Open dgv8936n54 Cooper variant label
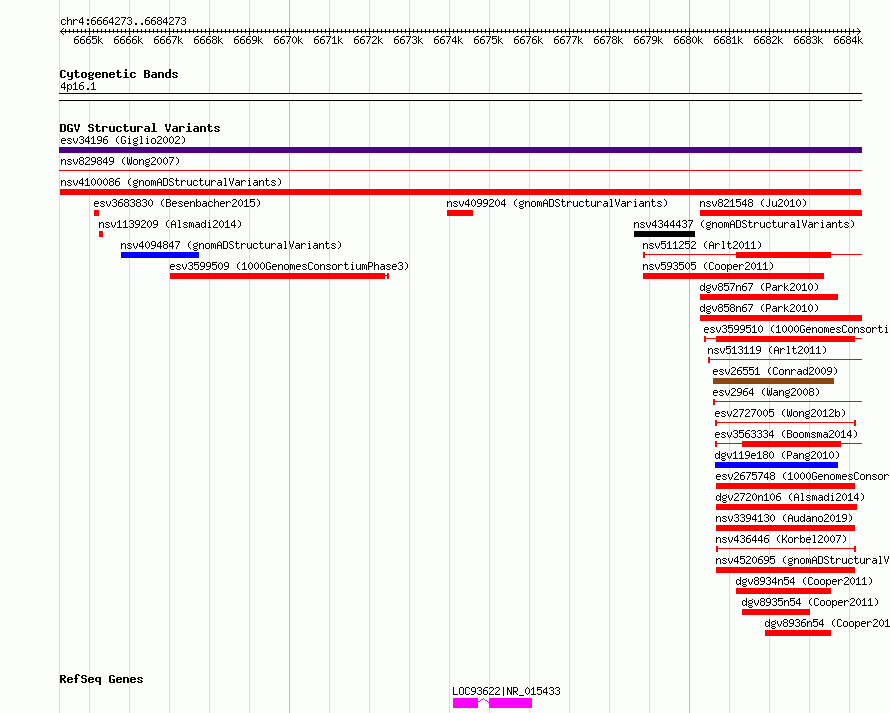Screen dimensions: 890x713 (x=827, y=623)
